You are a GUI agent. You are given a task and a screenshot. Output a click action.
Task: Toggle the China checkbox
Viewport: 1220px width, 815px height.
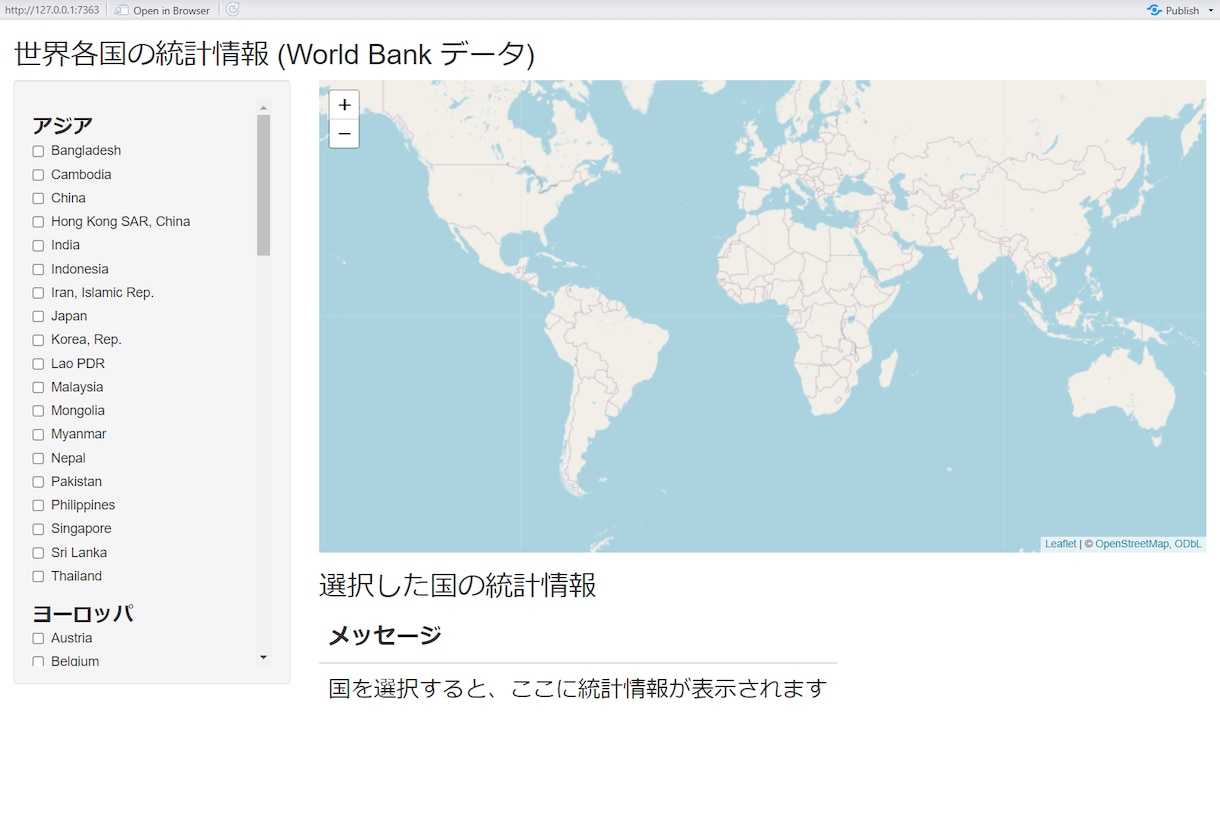click(38, 198)
